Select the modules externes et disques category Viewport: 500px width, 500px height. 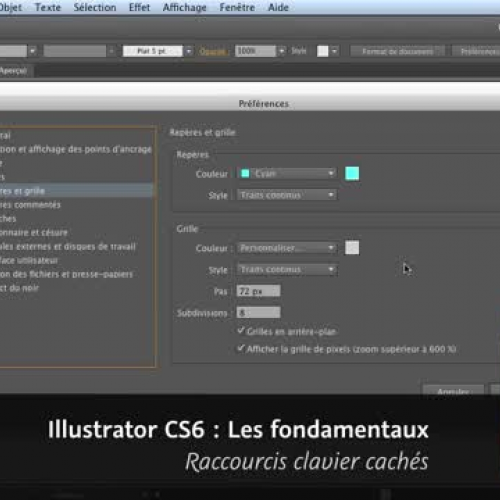click(x=76, y=246)
